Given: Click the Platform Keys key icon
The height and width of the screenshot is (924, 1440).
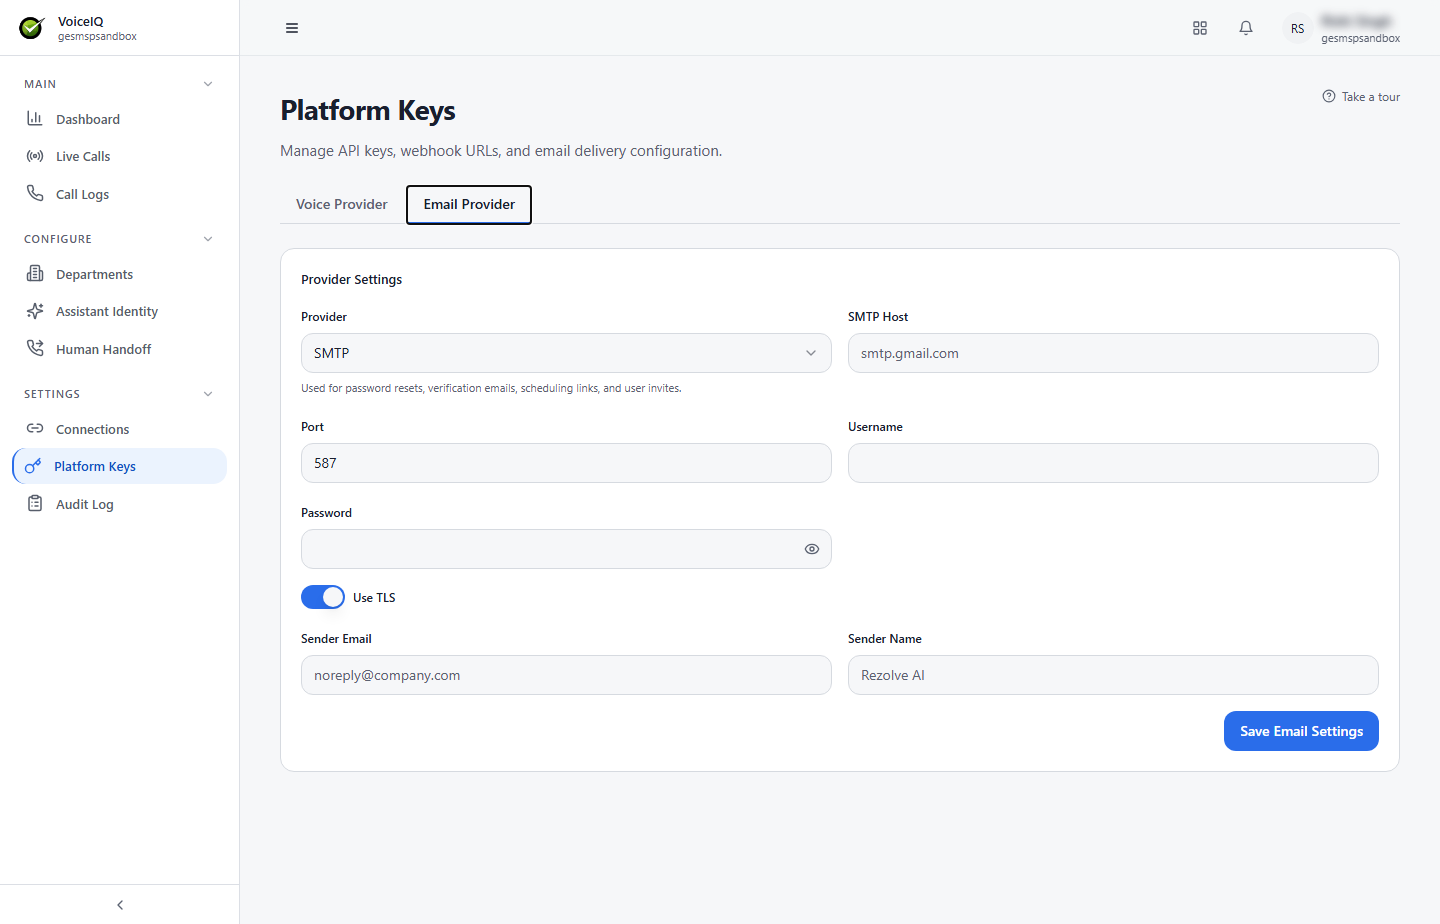Looking at the screenshot, I should 33,466.
